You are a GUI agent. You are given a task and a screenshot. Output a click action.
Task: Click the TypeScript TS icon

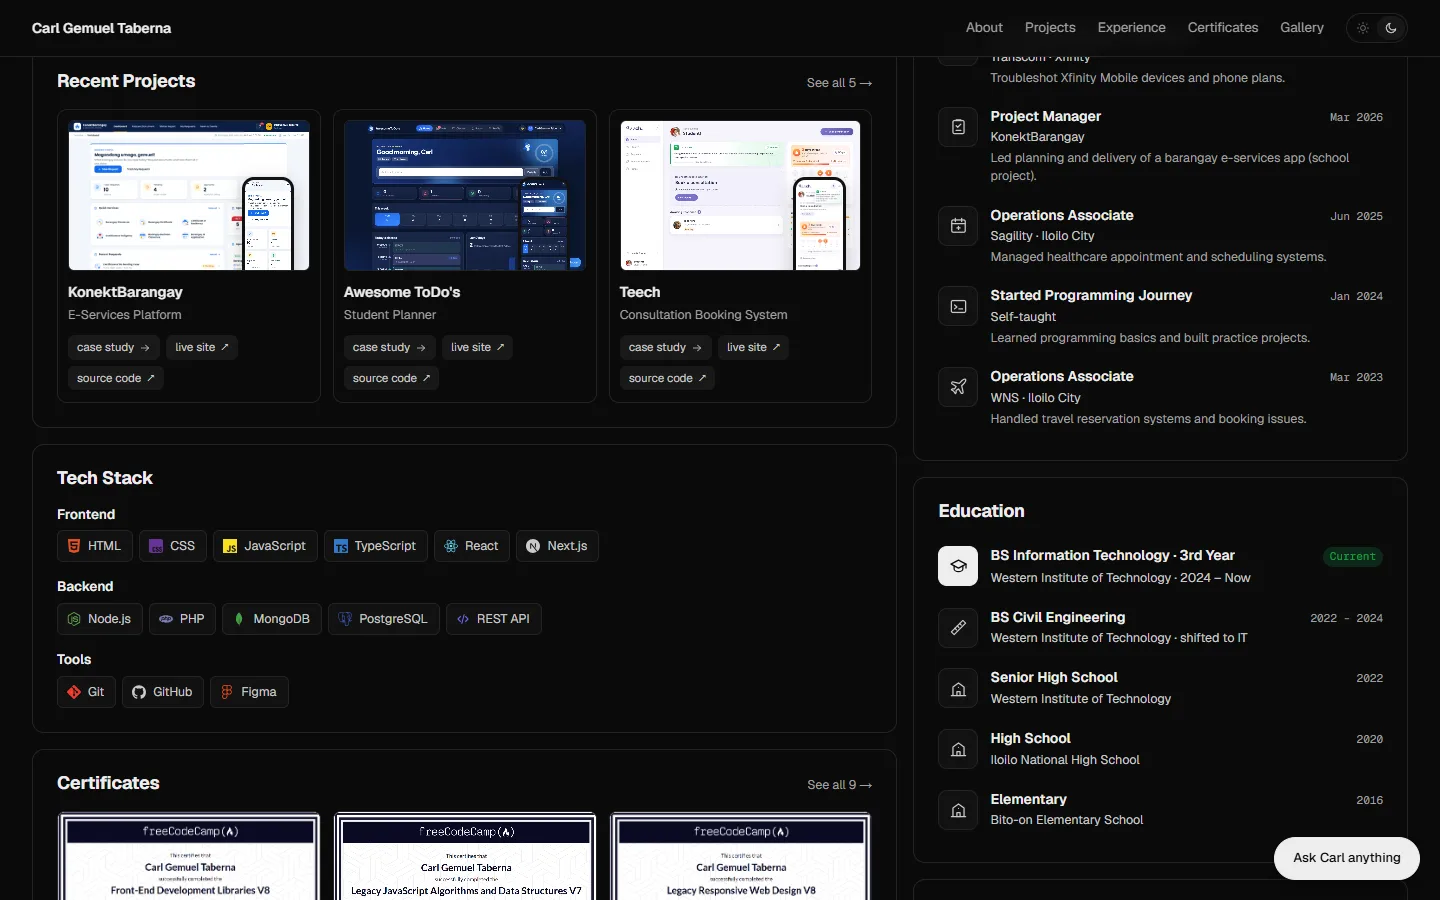[x=341, y=546]
